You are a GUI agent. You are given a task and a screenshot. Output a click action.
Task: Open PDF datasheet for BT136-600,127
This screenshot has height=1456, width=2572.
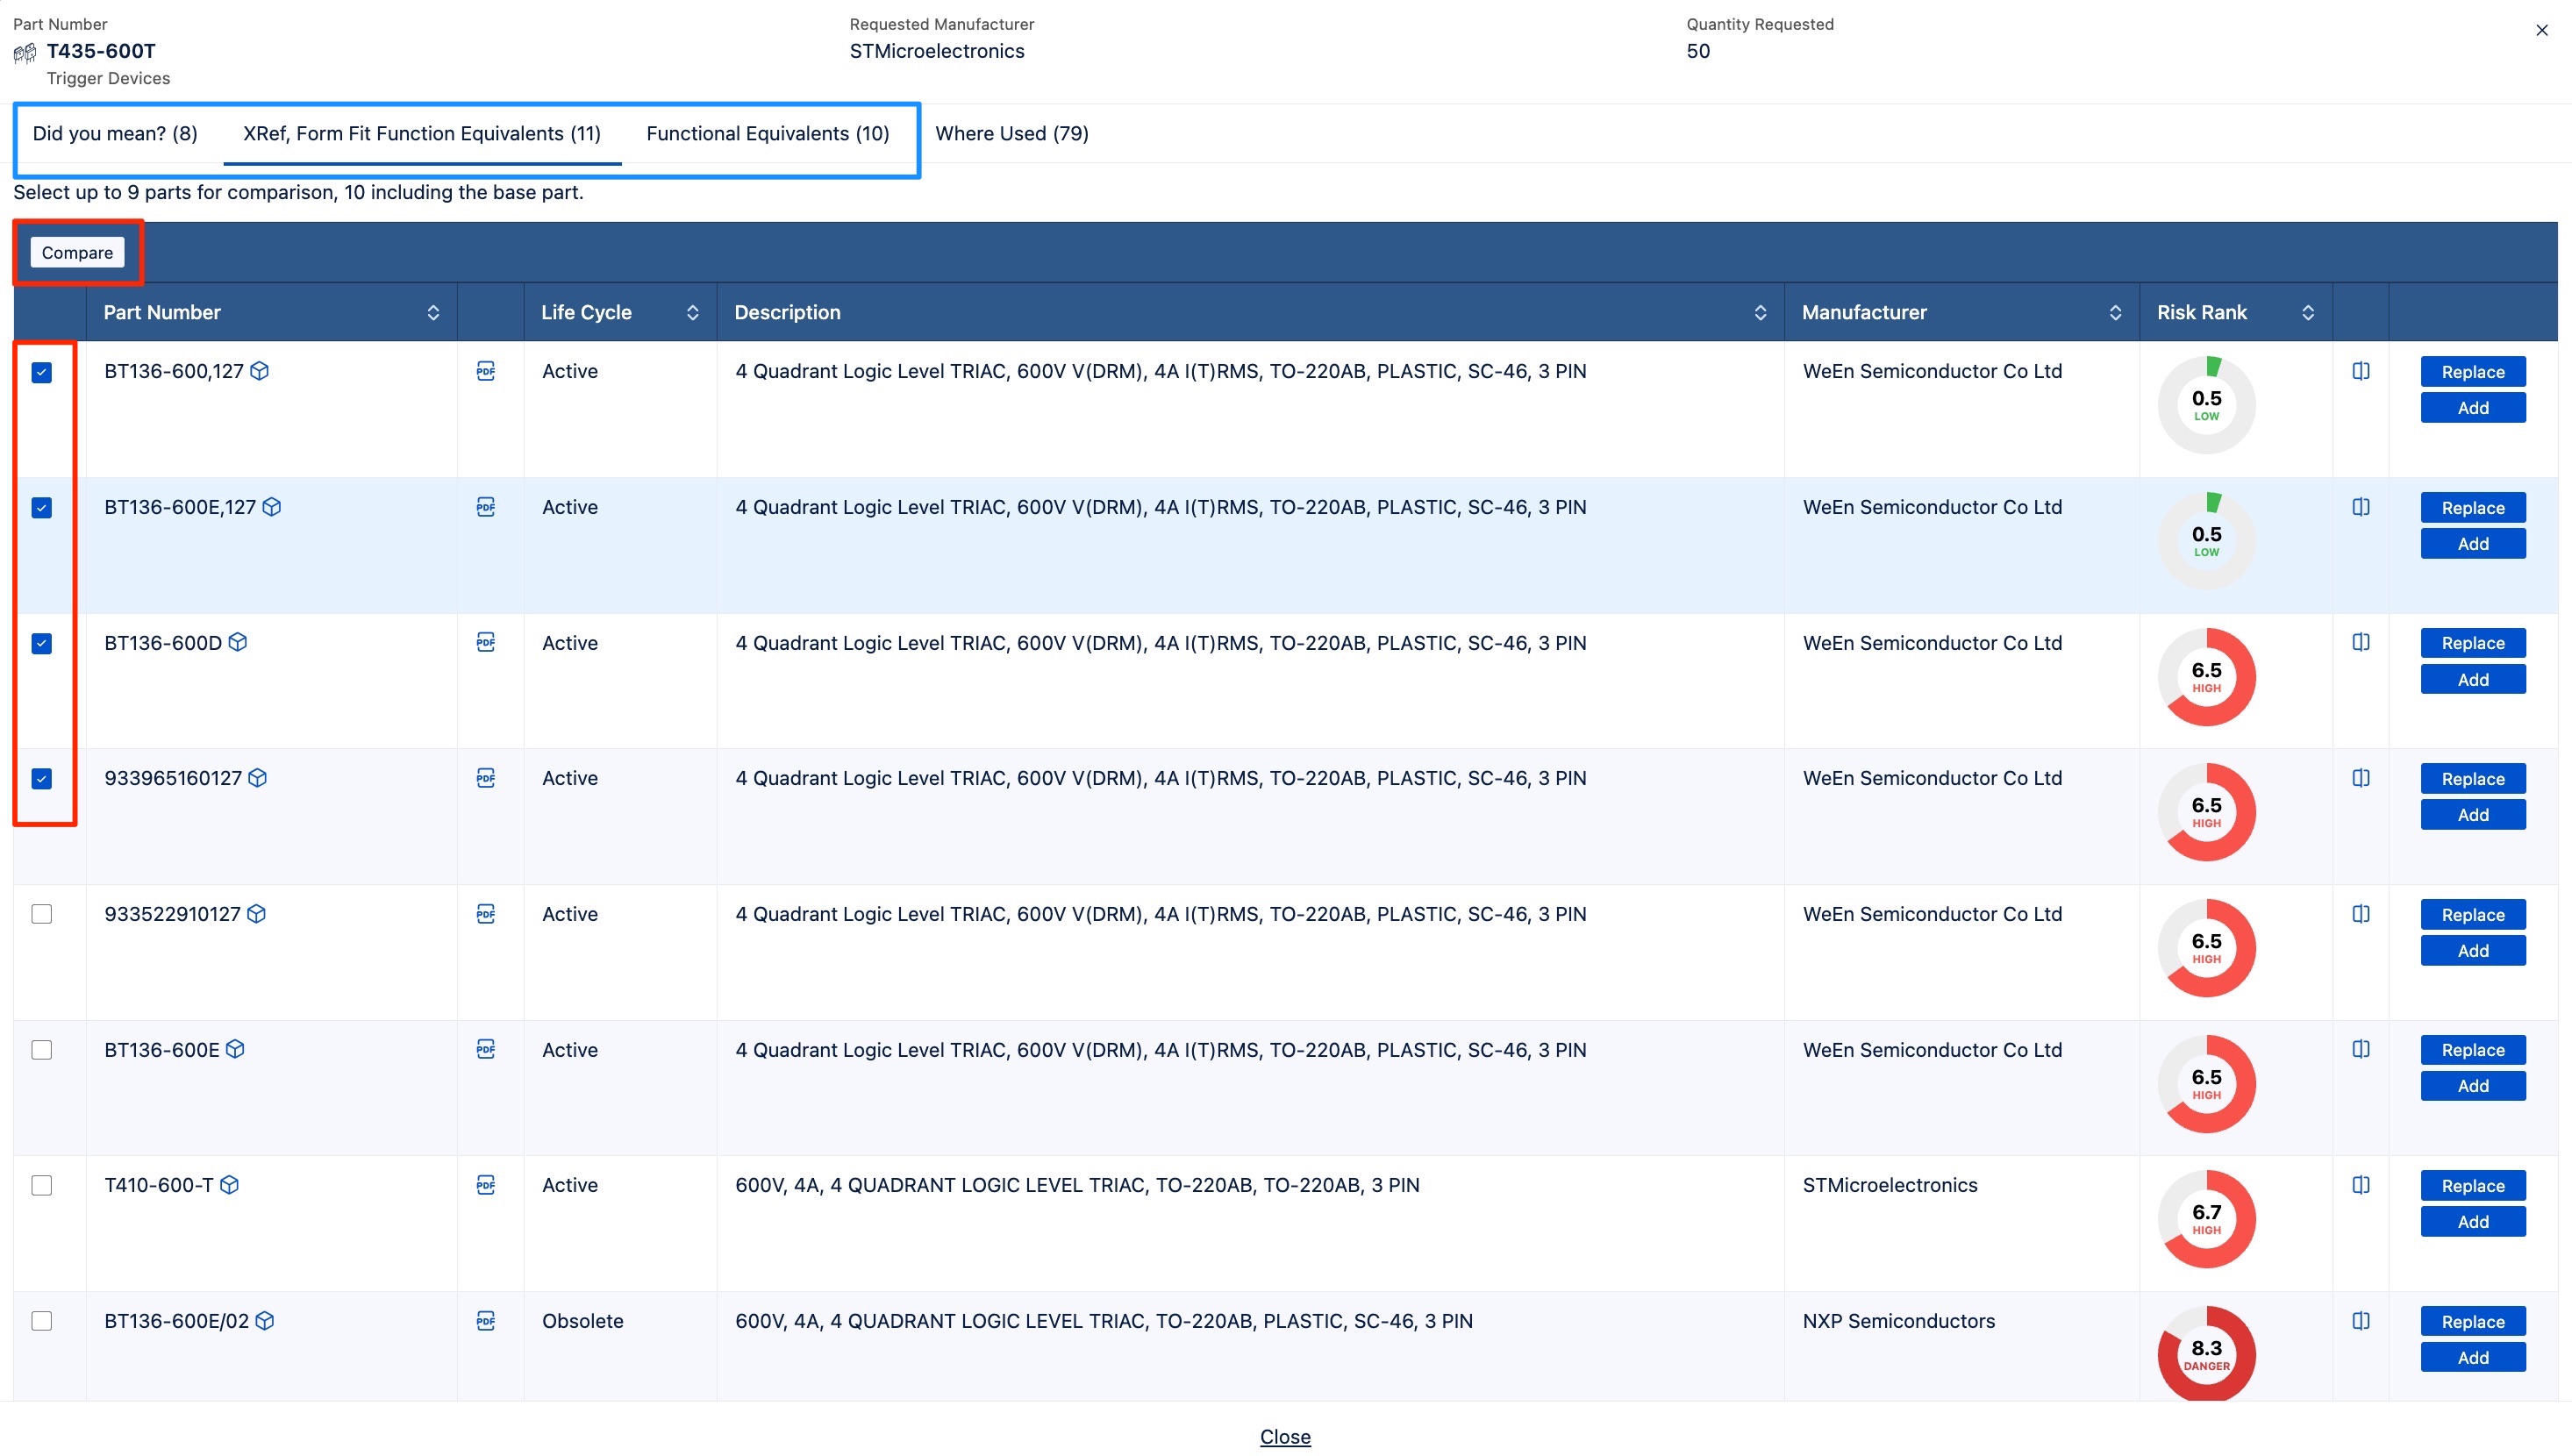486,371
